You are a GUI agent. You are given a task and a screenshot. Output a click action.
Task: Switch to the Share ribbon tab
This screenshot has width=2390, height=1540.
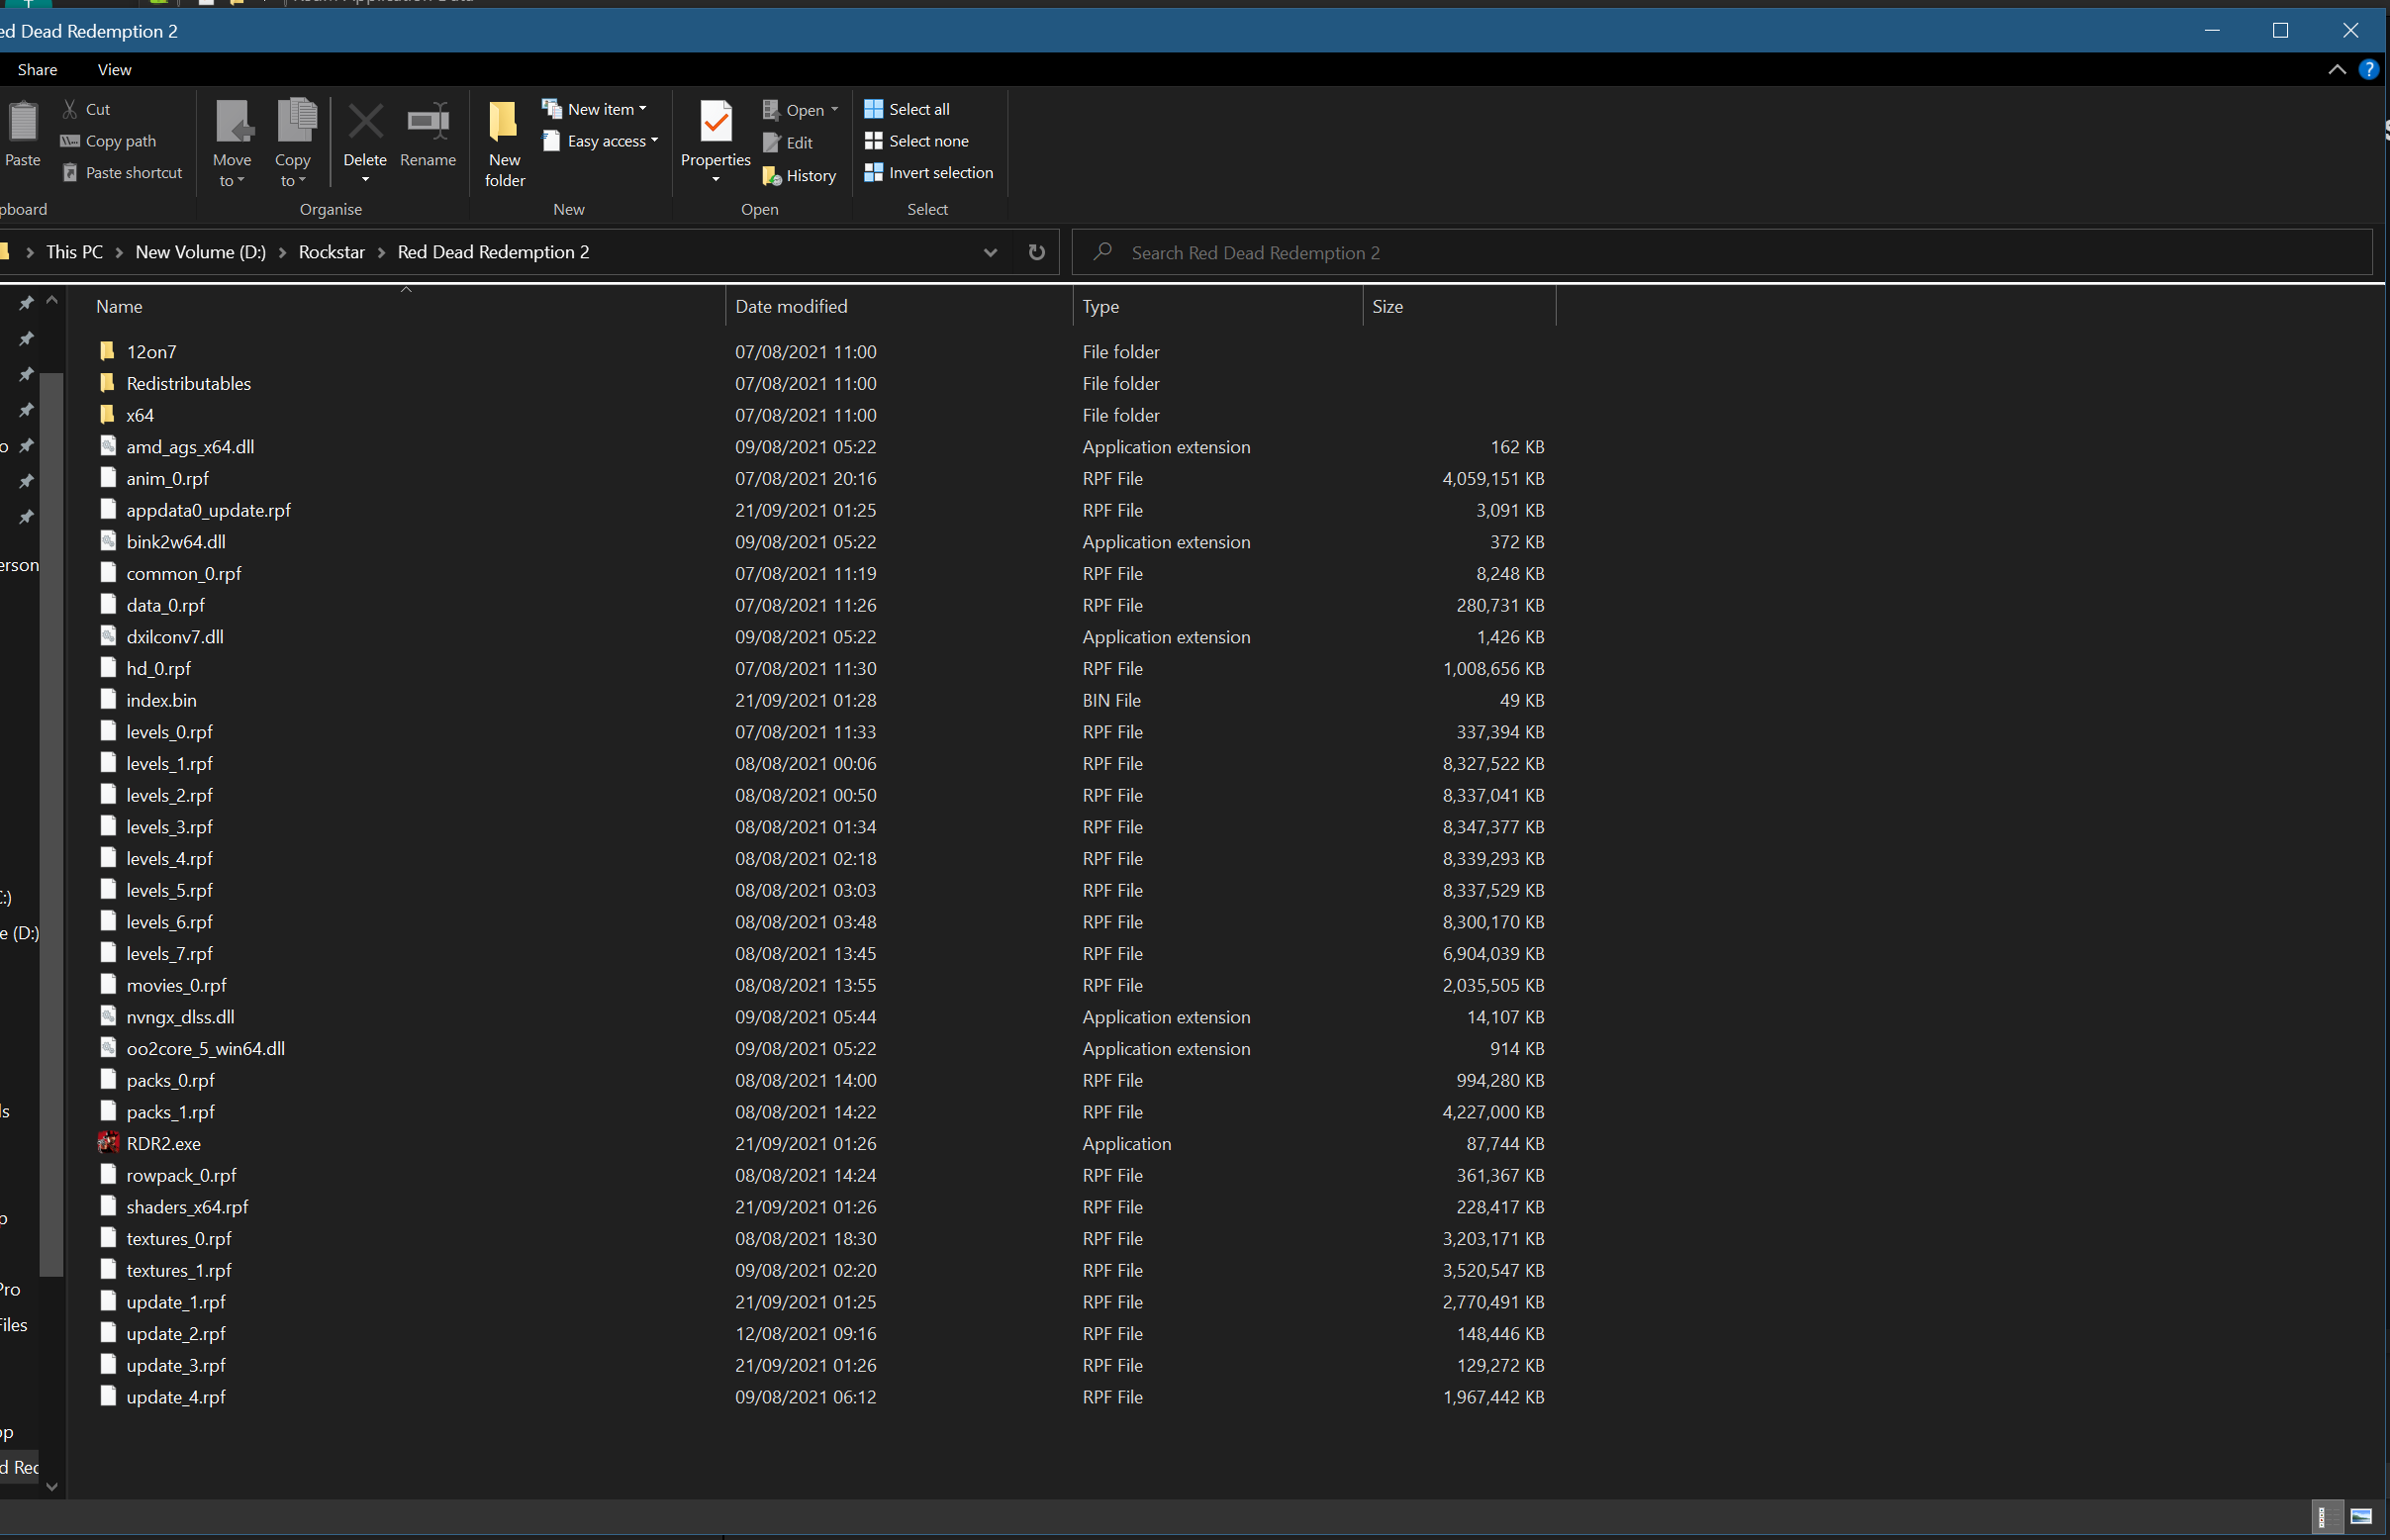pyautogui.click(x=37, y=70)
